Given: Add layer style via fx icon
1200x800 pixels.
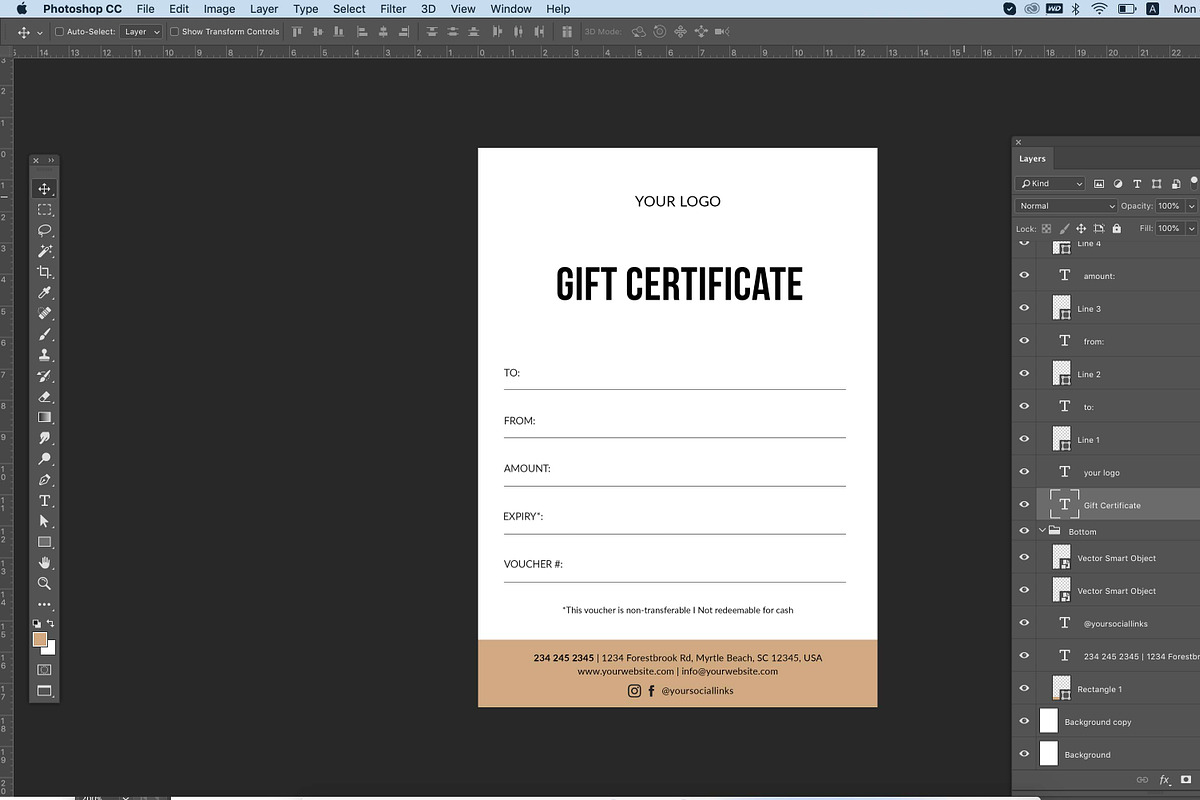Looking at the screenshot, I should point(1164,780).
